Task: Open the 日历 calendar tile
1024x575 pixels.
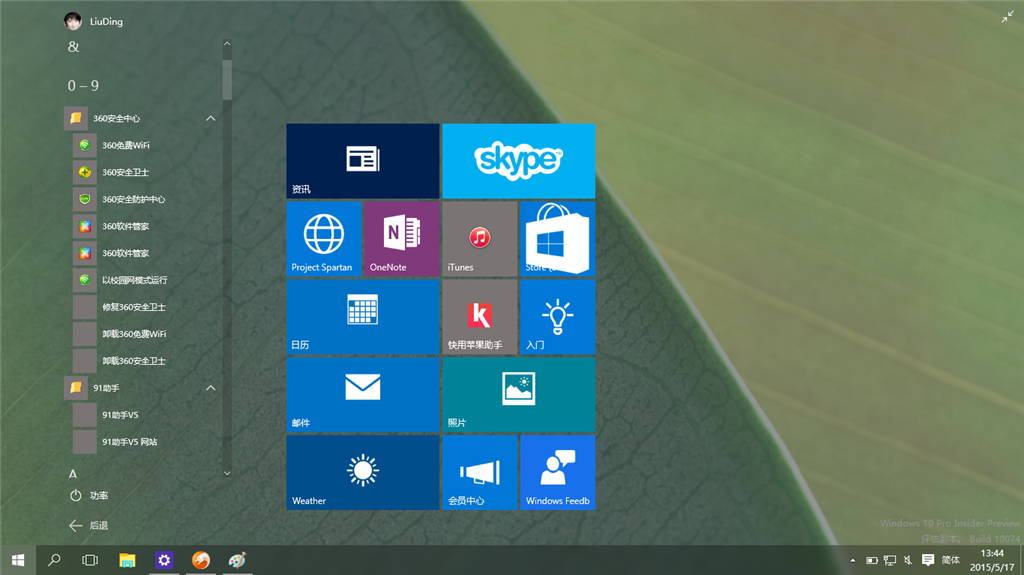Action: pos(362,316)
